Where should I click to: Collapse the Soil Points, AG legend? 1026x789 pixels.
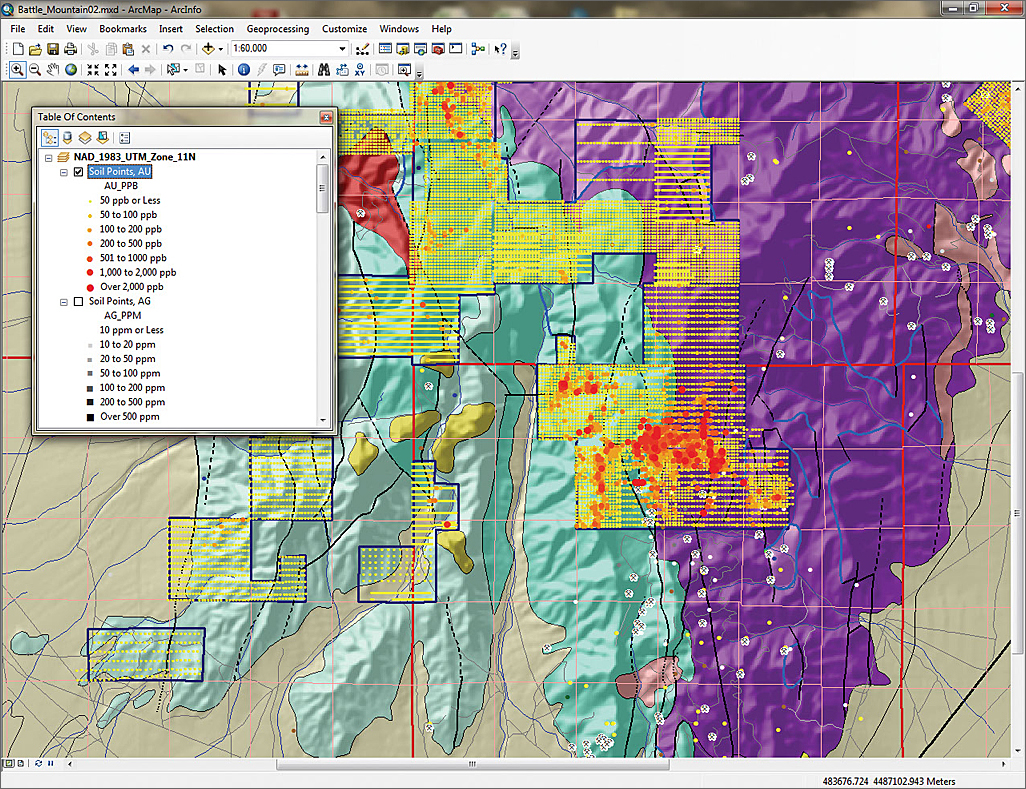(65, 301)
